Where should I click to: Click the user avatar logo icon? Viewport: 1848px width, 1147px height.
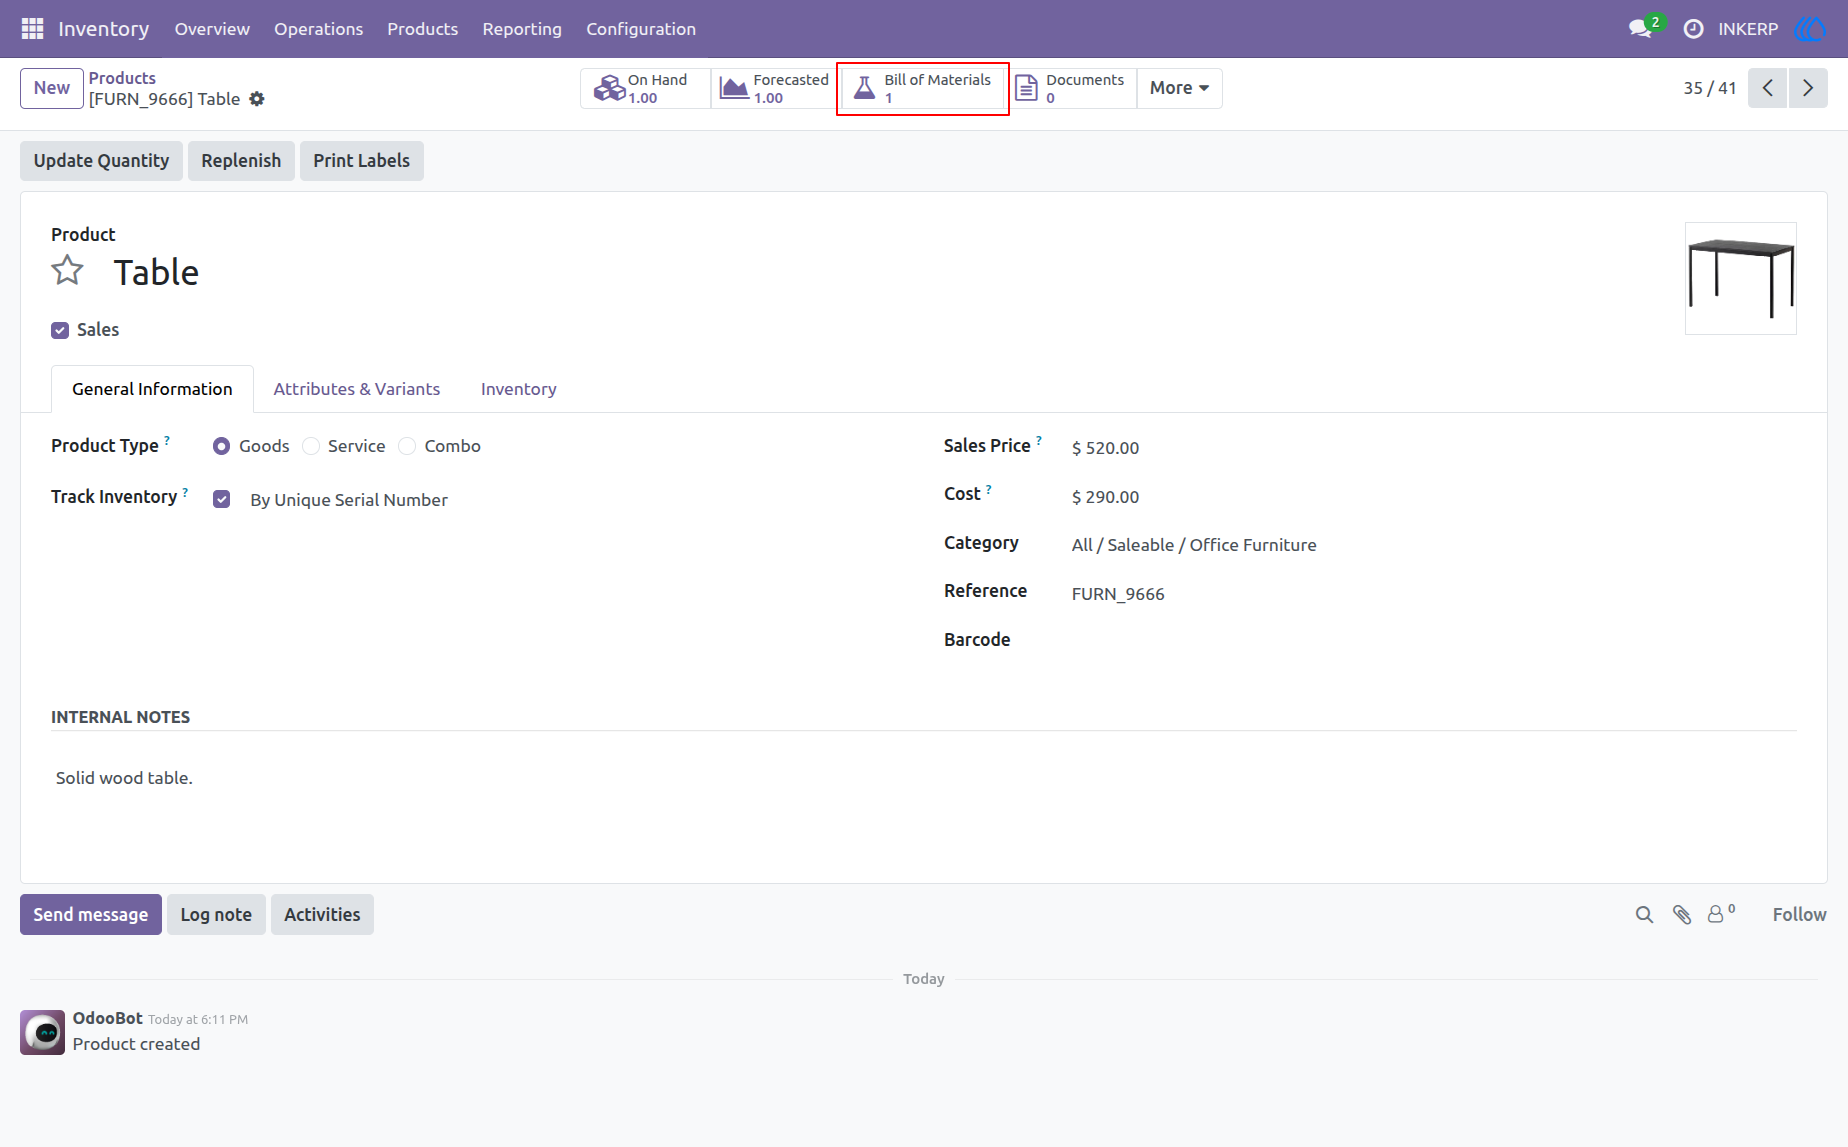tap(1810, 29)
